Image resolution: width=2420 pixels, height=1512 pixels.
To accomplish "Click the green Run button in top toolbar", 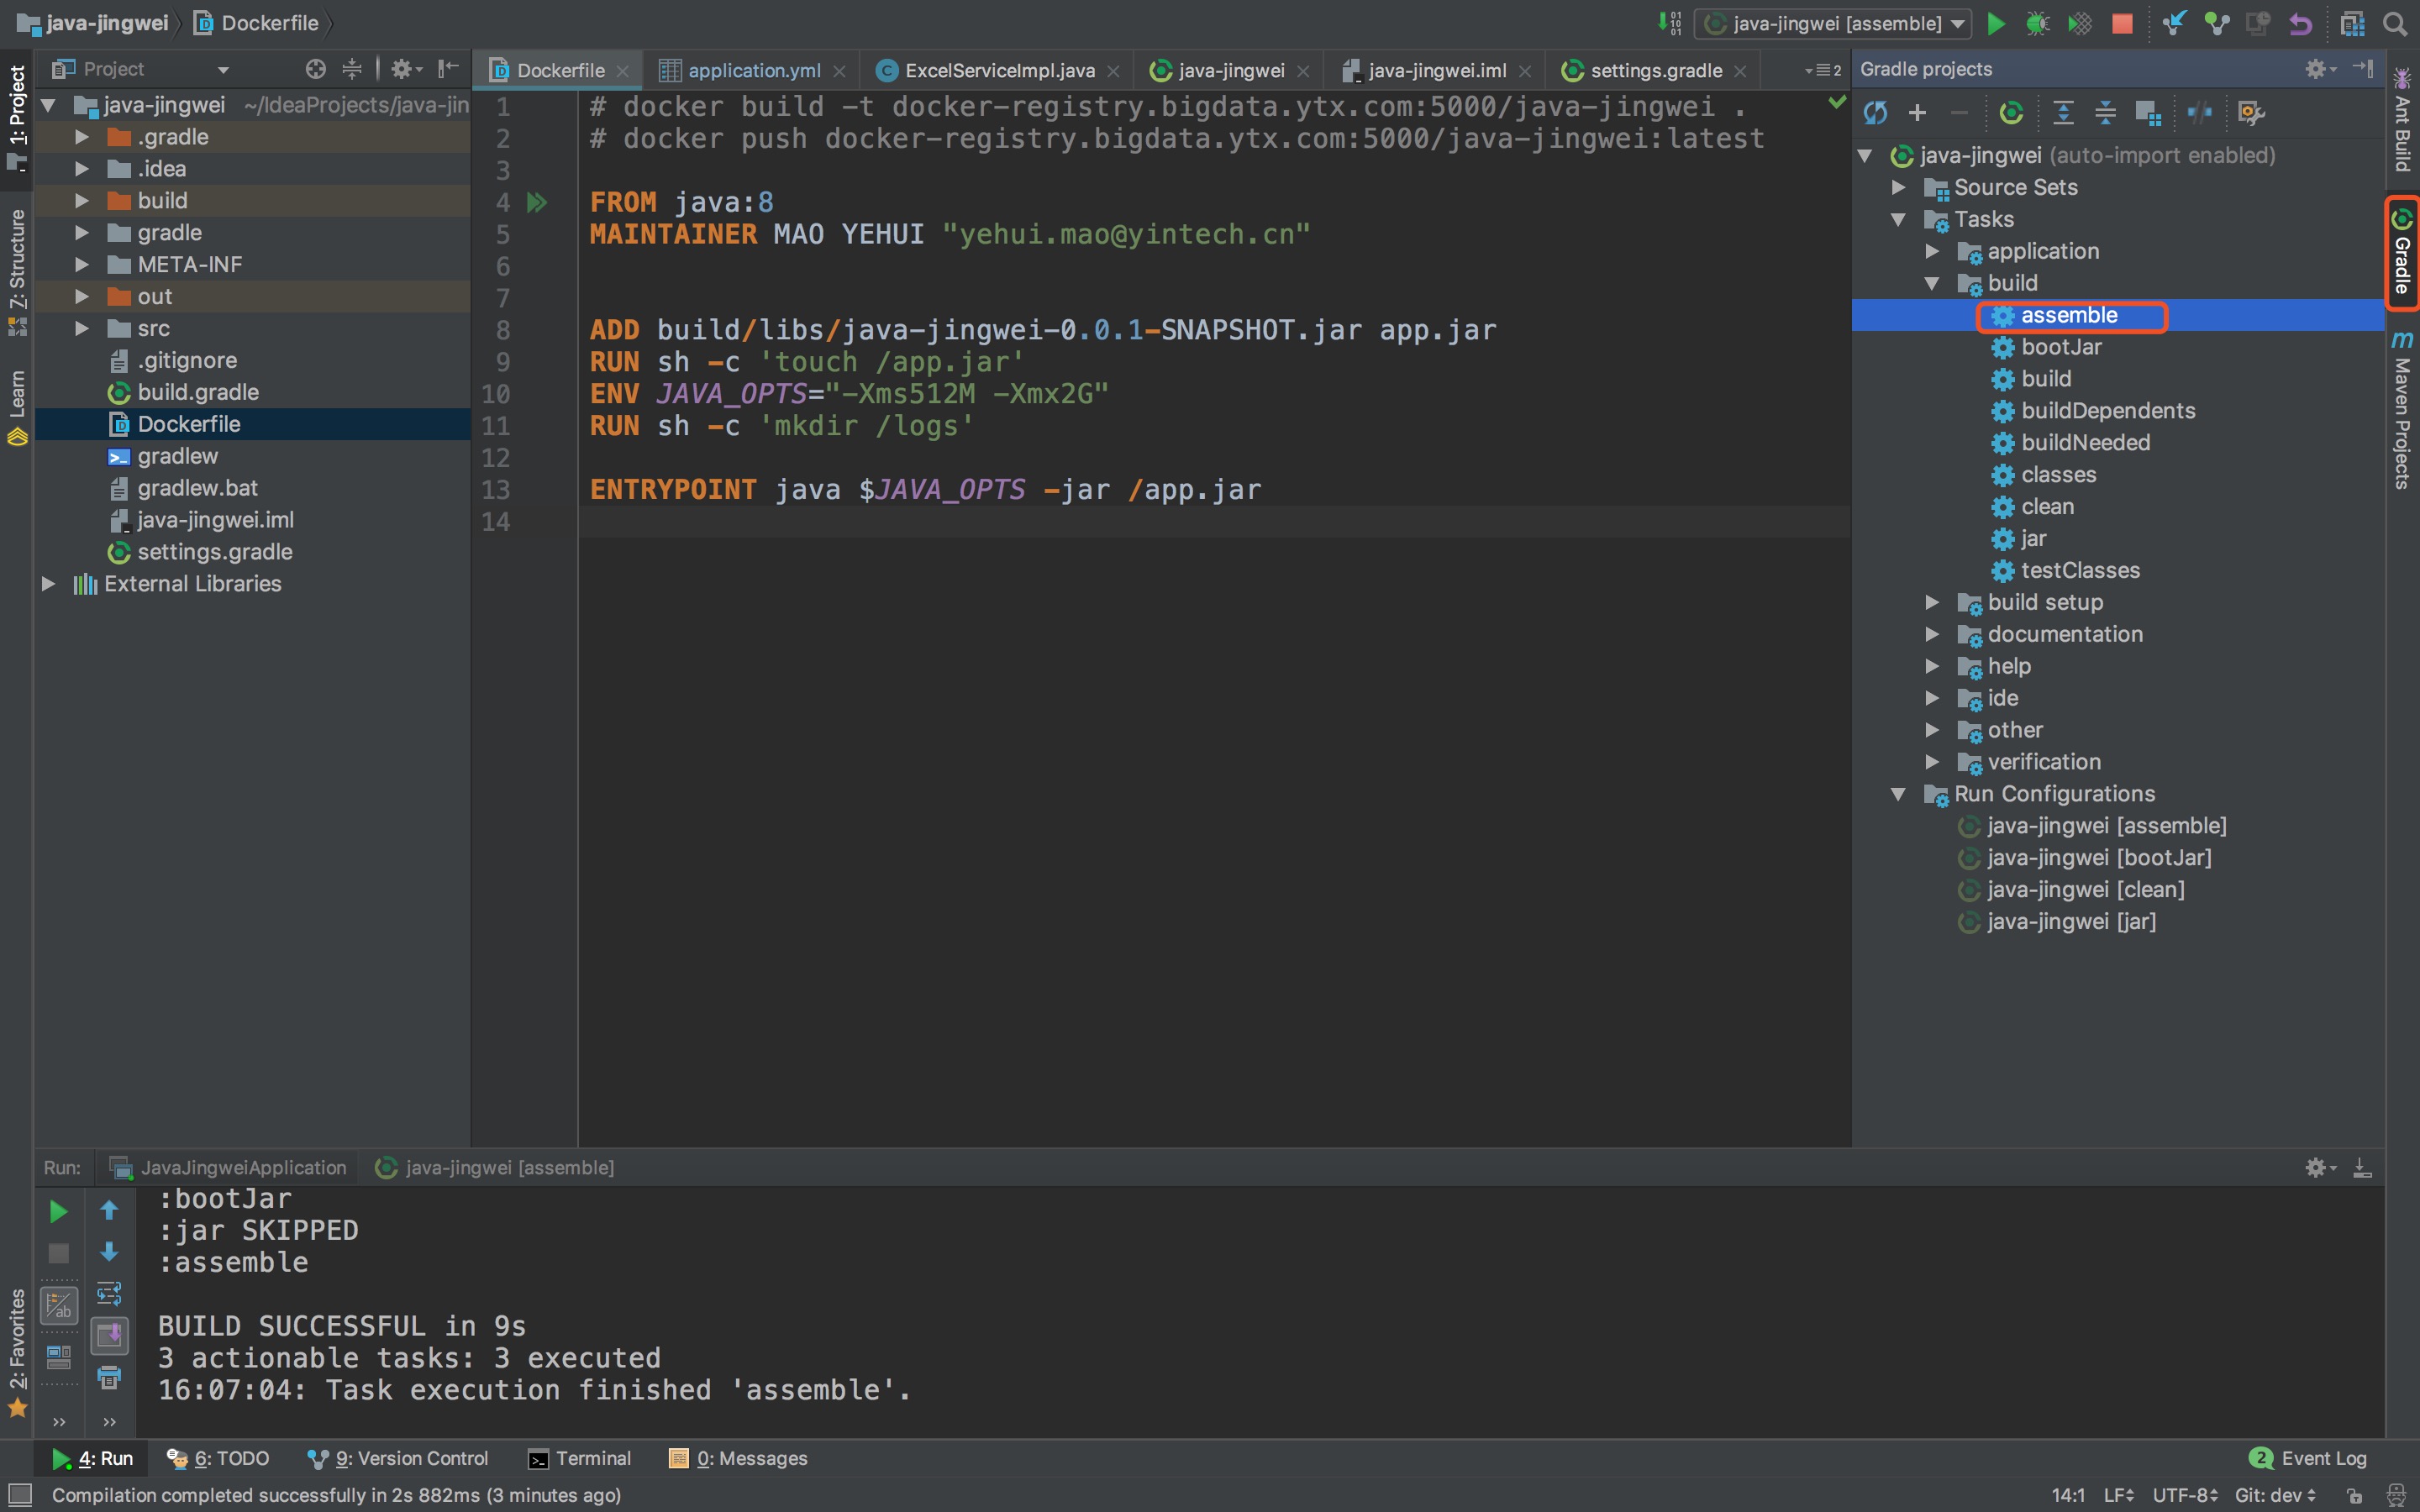I will [x=1995, y=23].
